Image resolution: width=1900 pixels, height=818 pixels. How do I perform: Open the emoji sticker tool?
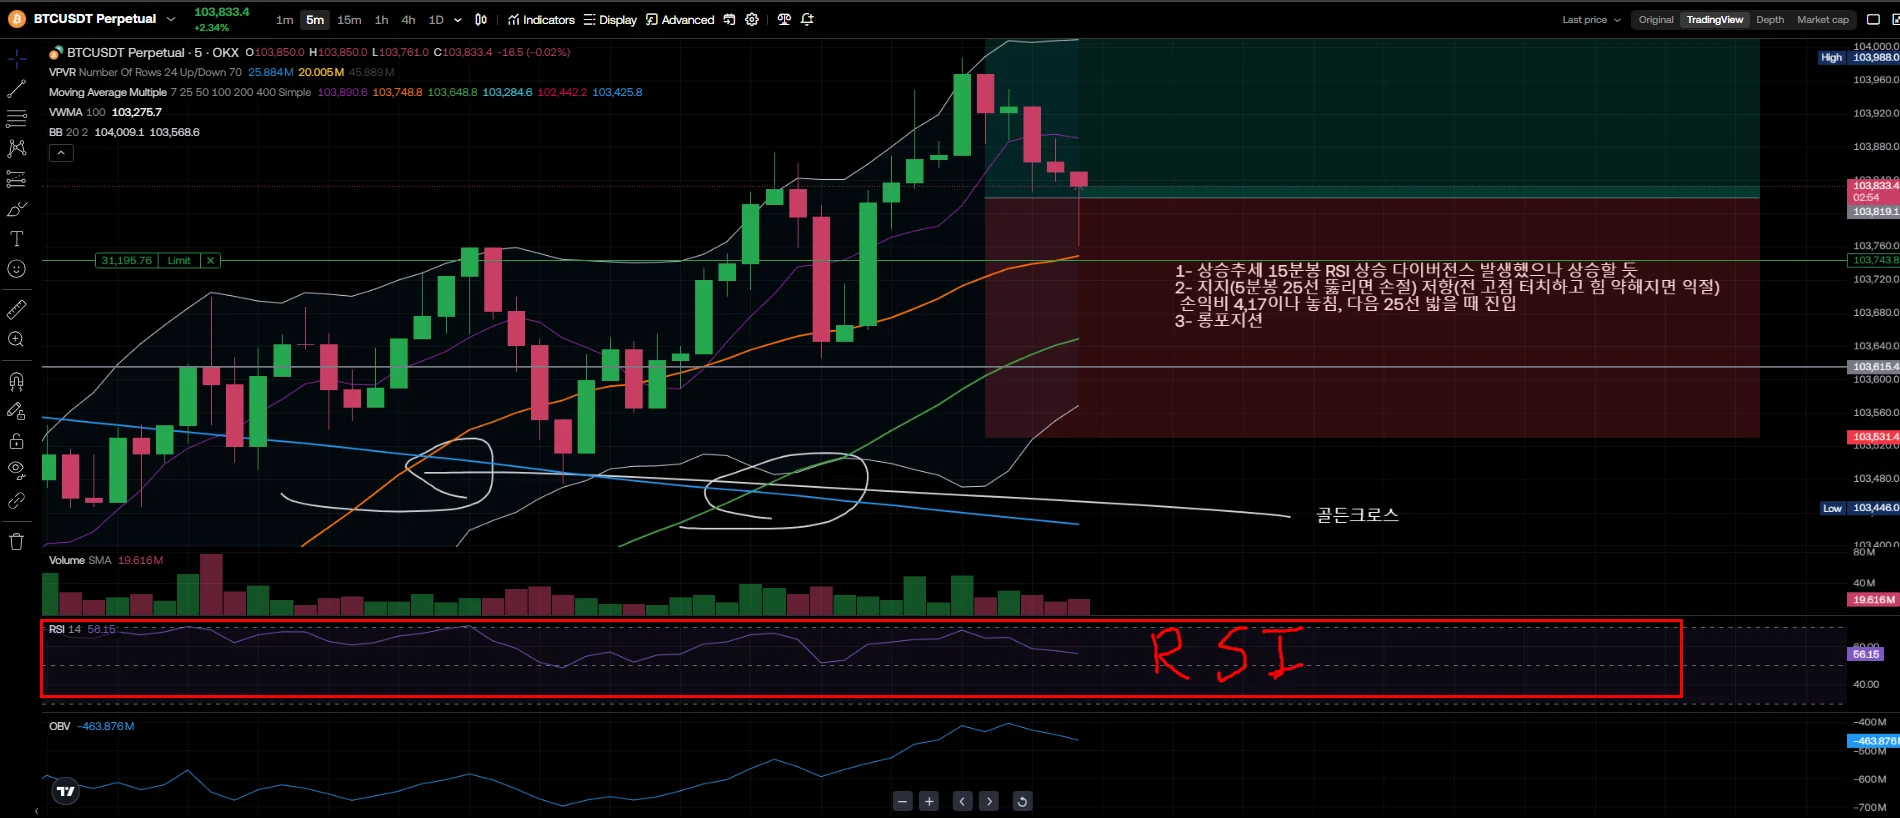pos(17,269)
